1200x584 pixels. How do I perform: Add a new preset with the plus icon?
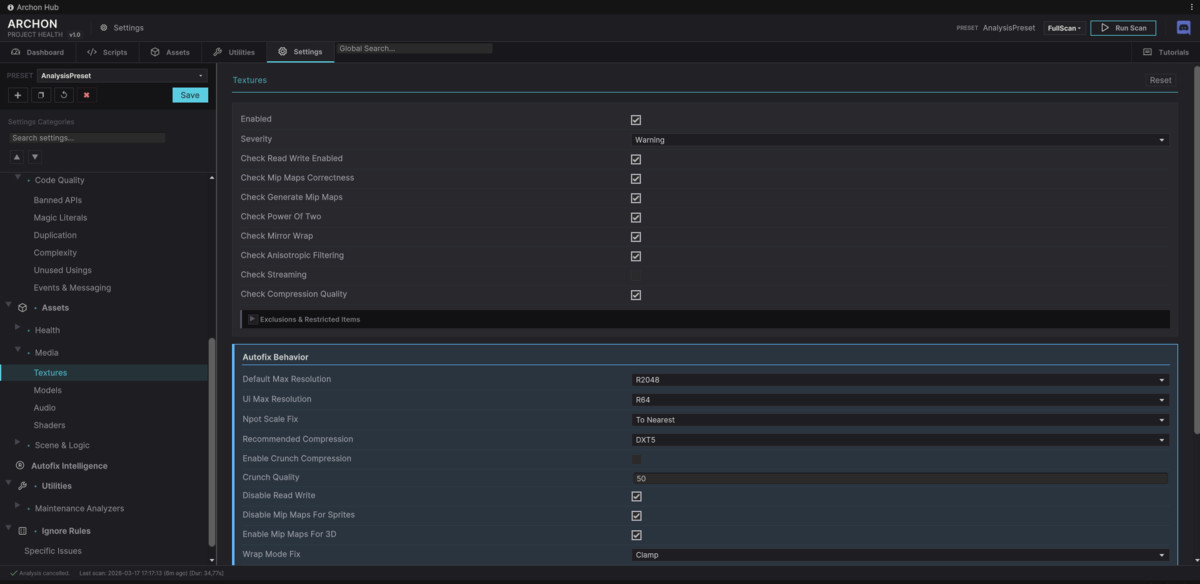pos(17,95)
